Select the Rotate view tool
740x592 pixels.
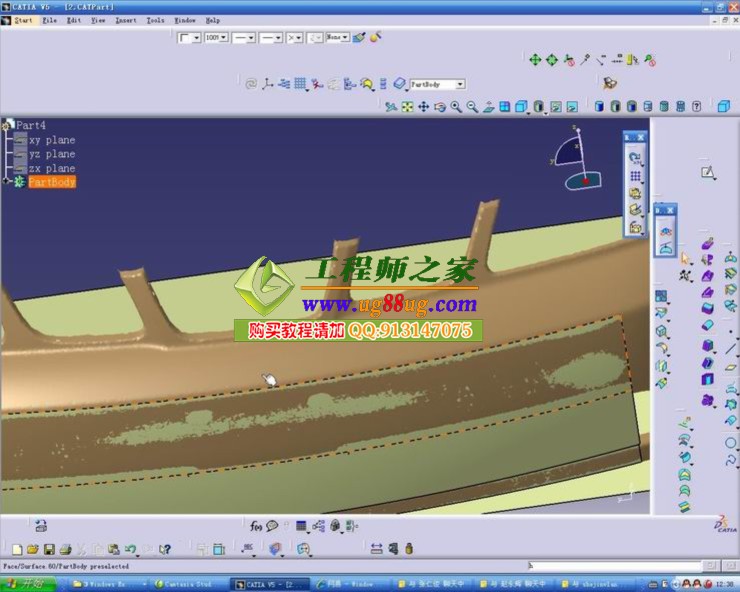(x=440, y=107)
